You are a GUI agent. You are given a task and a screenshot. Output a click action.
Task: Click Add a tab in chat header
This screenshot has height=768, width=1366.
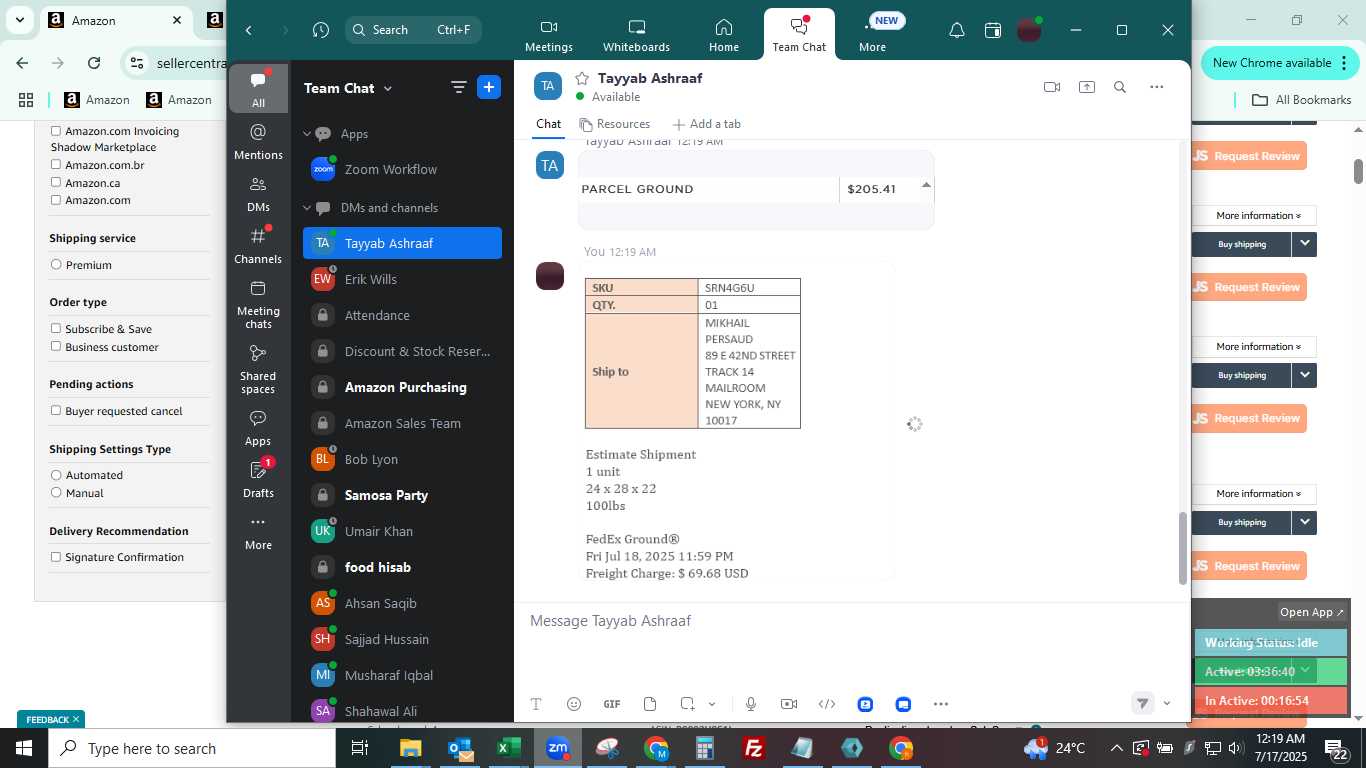pos(706,124)
